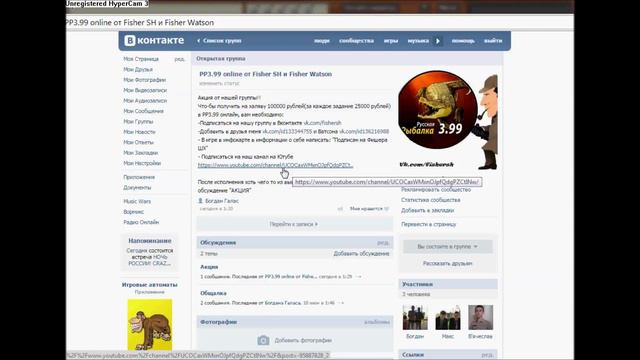Open member Богдан's avatar
640x360 pixels.
coord(415,317)
